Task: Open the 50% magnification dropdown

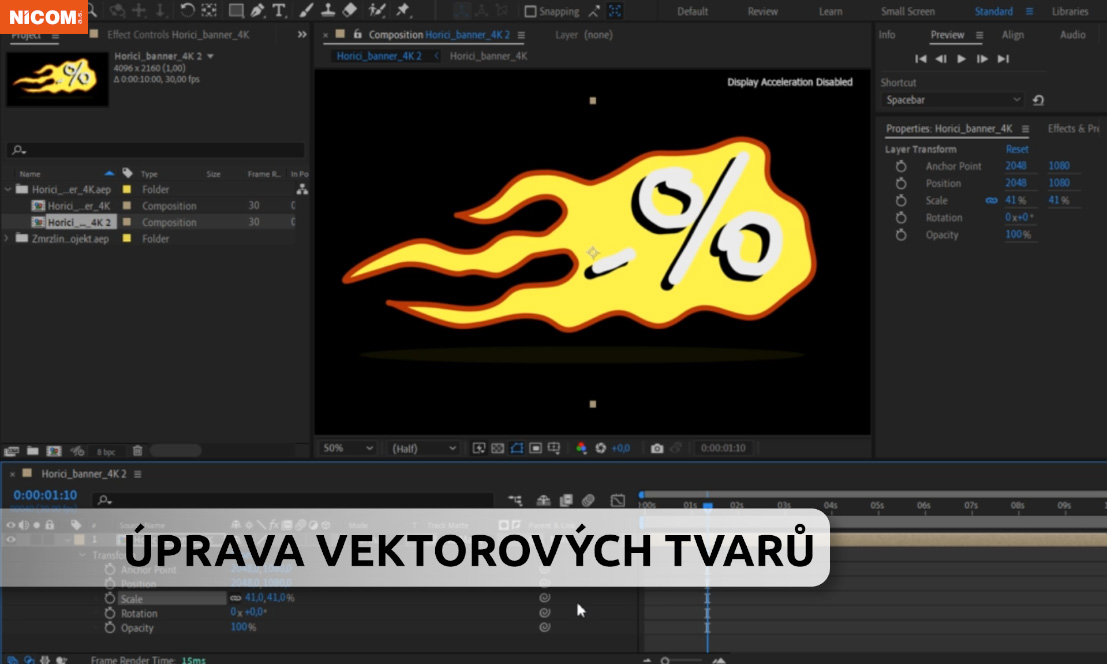Action: coord(347,448)
